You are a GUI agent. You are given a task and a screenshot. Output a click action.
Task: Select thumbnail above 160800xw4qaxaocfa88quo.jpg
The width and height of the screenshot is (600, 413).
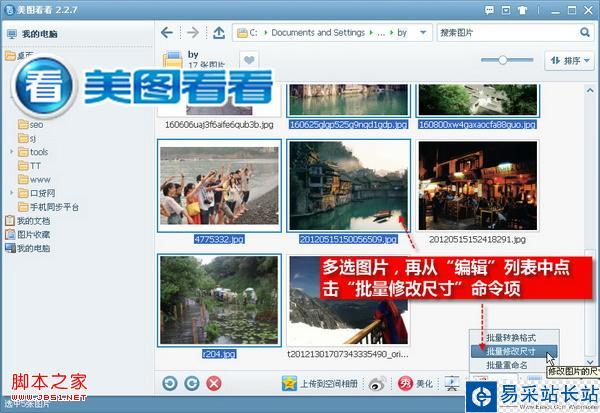tap(478, 100)
